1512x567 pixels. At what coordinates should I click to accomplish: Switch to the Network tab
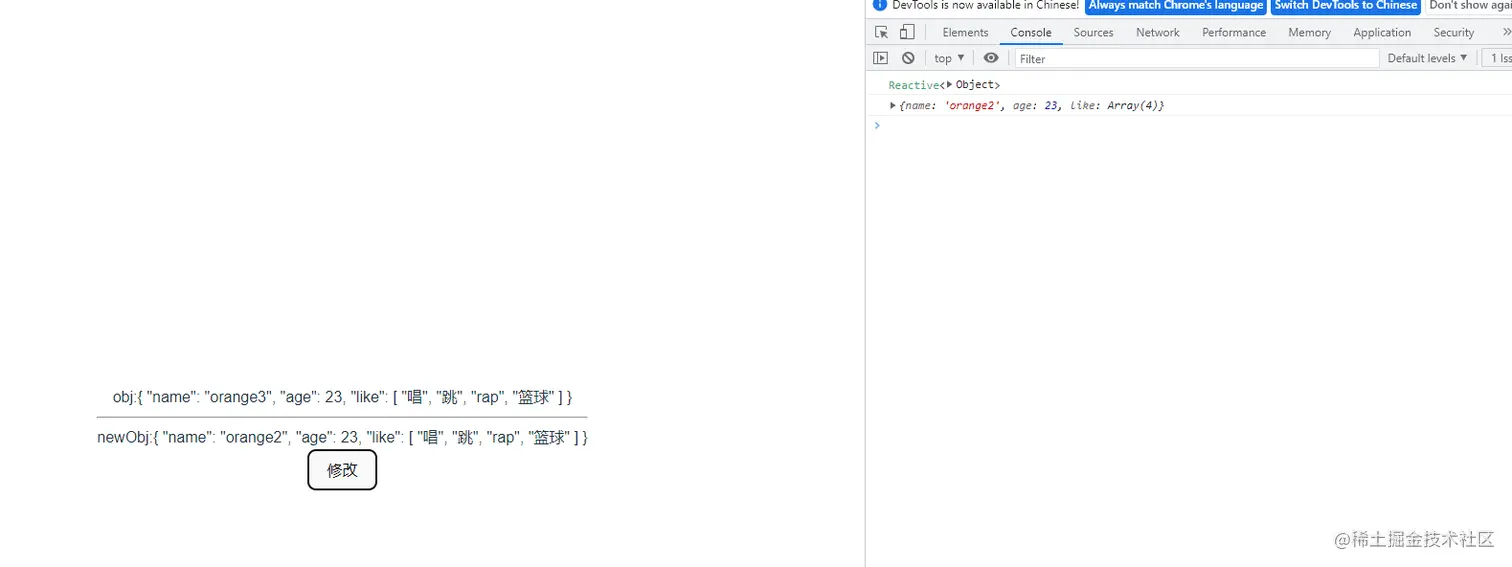click(x=1158, y=32)
